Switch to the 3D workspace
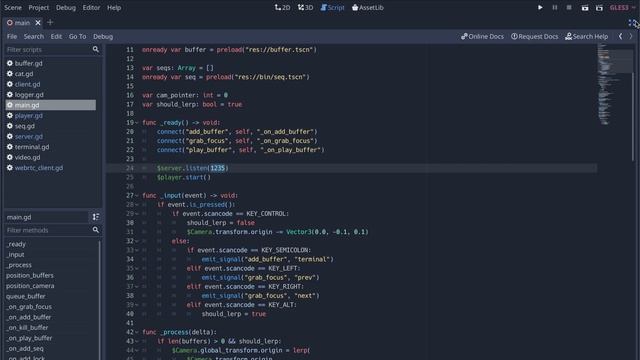640x360 pixels. (305, 7)
